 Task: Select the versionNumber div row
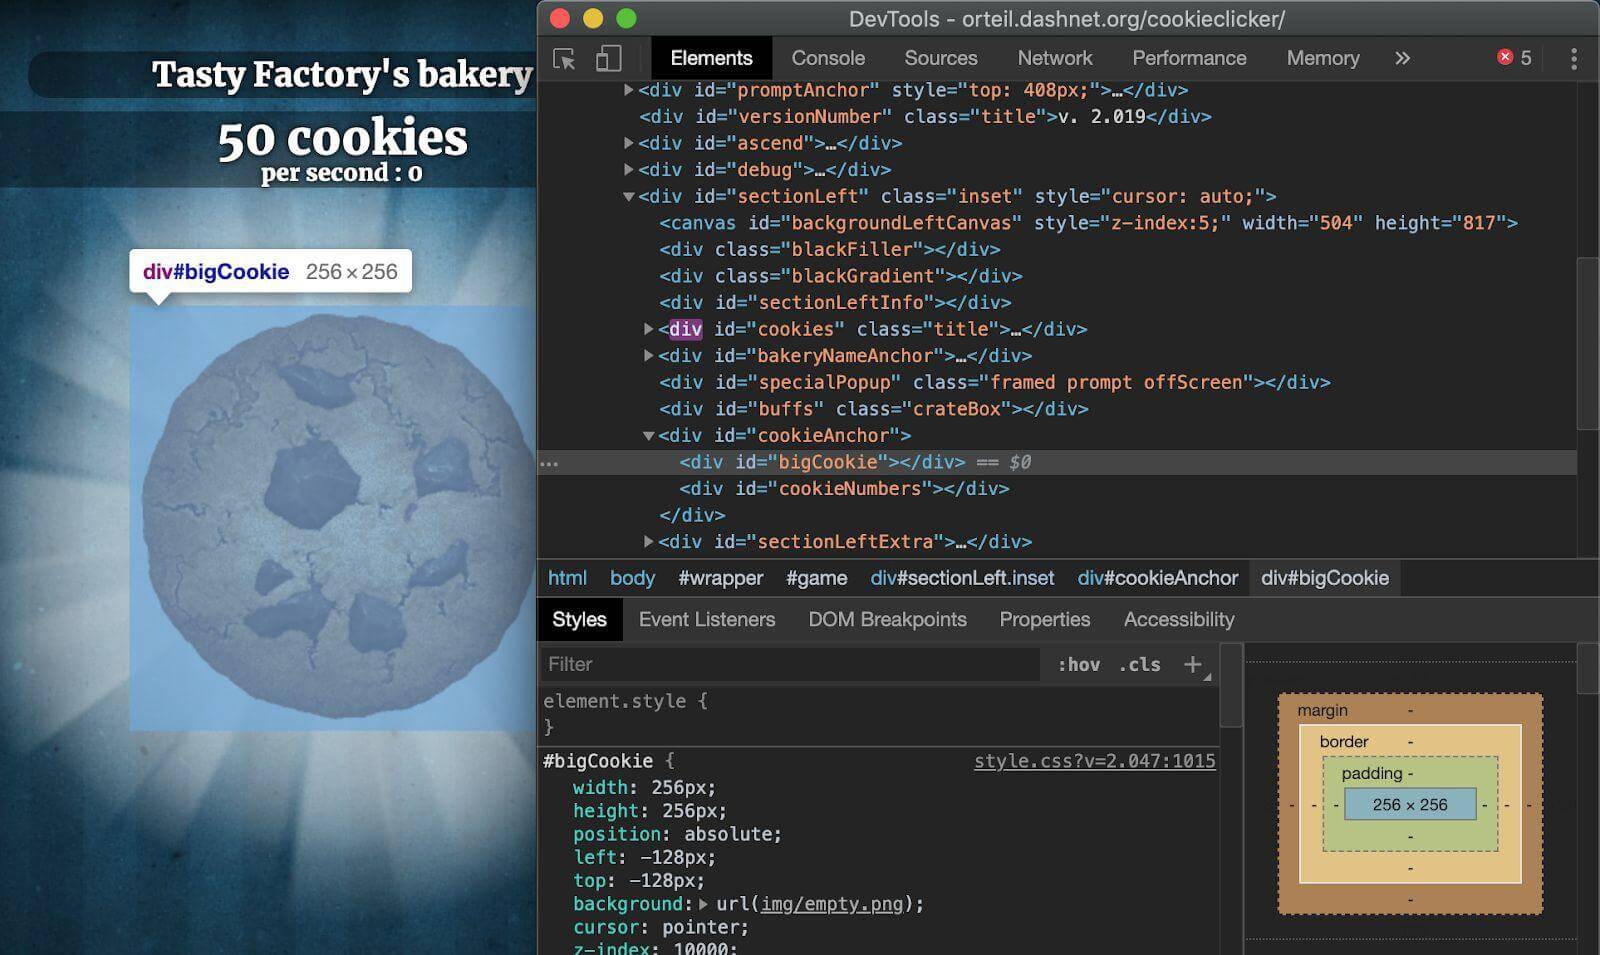(925, 117)
